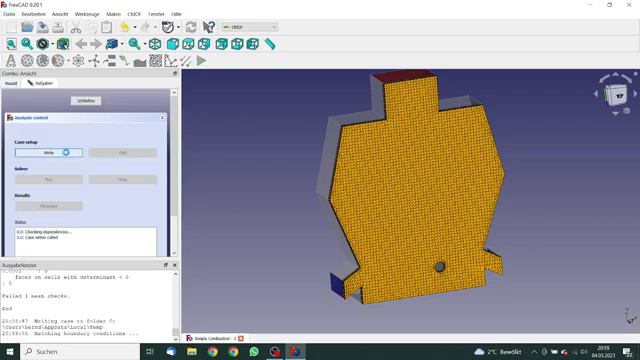Open the Undo history dropdown arrow
Screen dimensions: 640x360
coord(135,27)
